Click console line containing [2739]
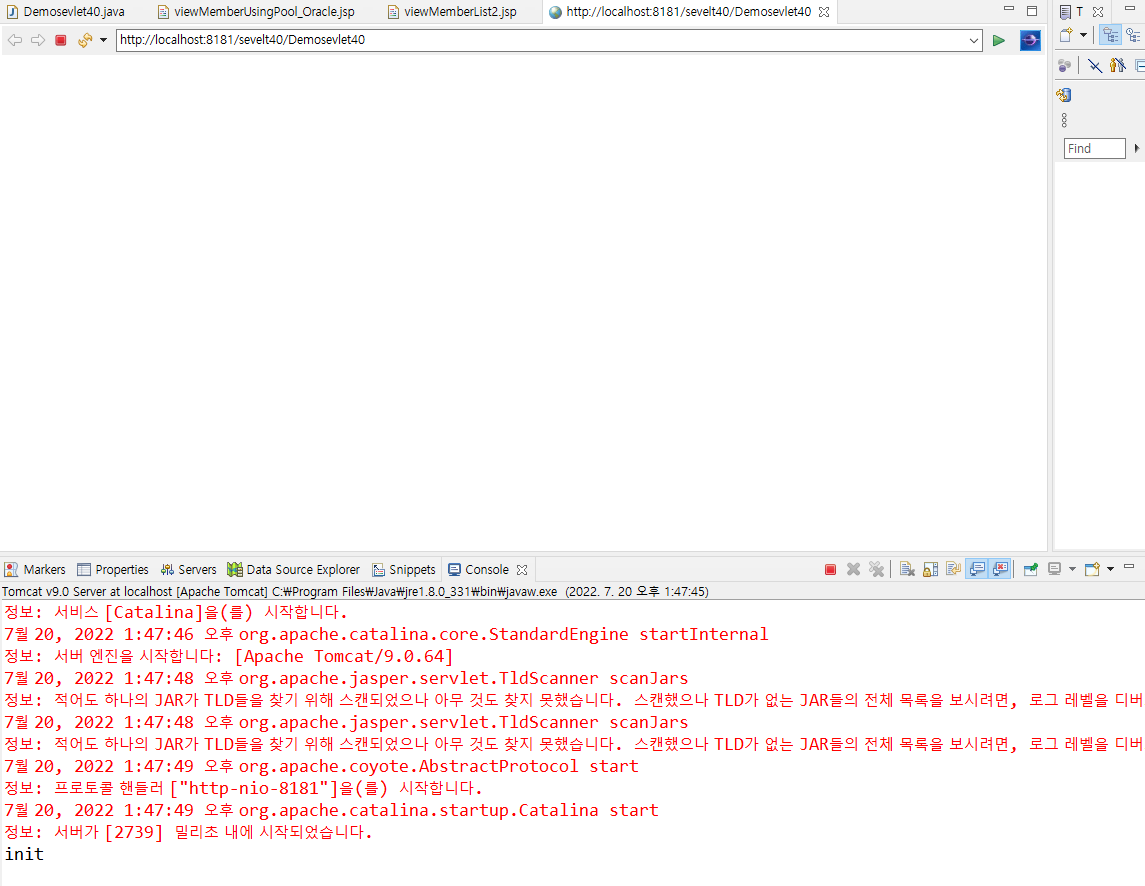This screenshot has height=886, width=1145. (x=188, y=832)
